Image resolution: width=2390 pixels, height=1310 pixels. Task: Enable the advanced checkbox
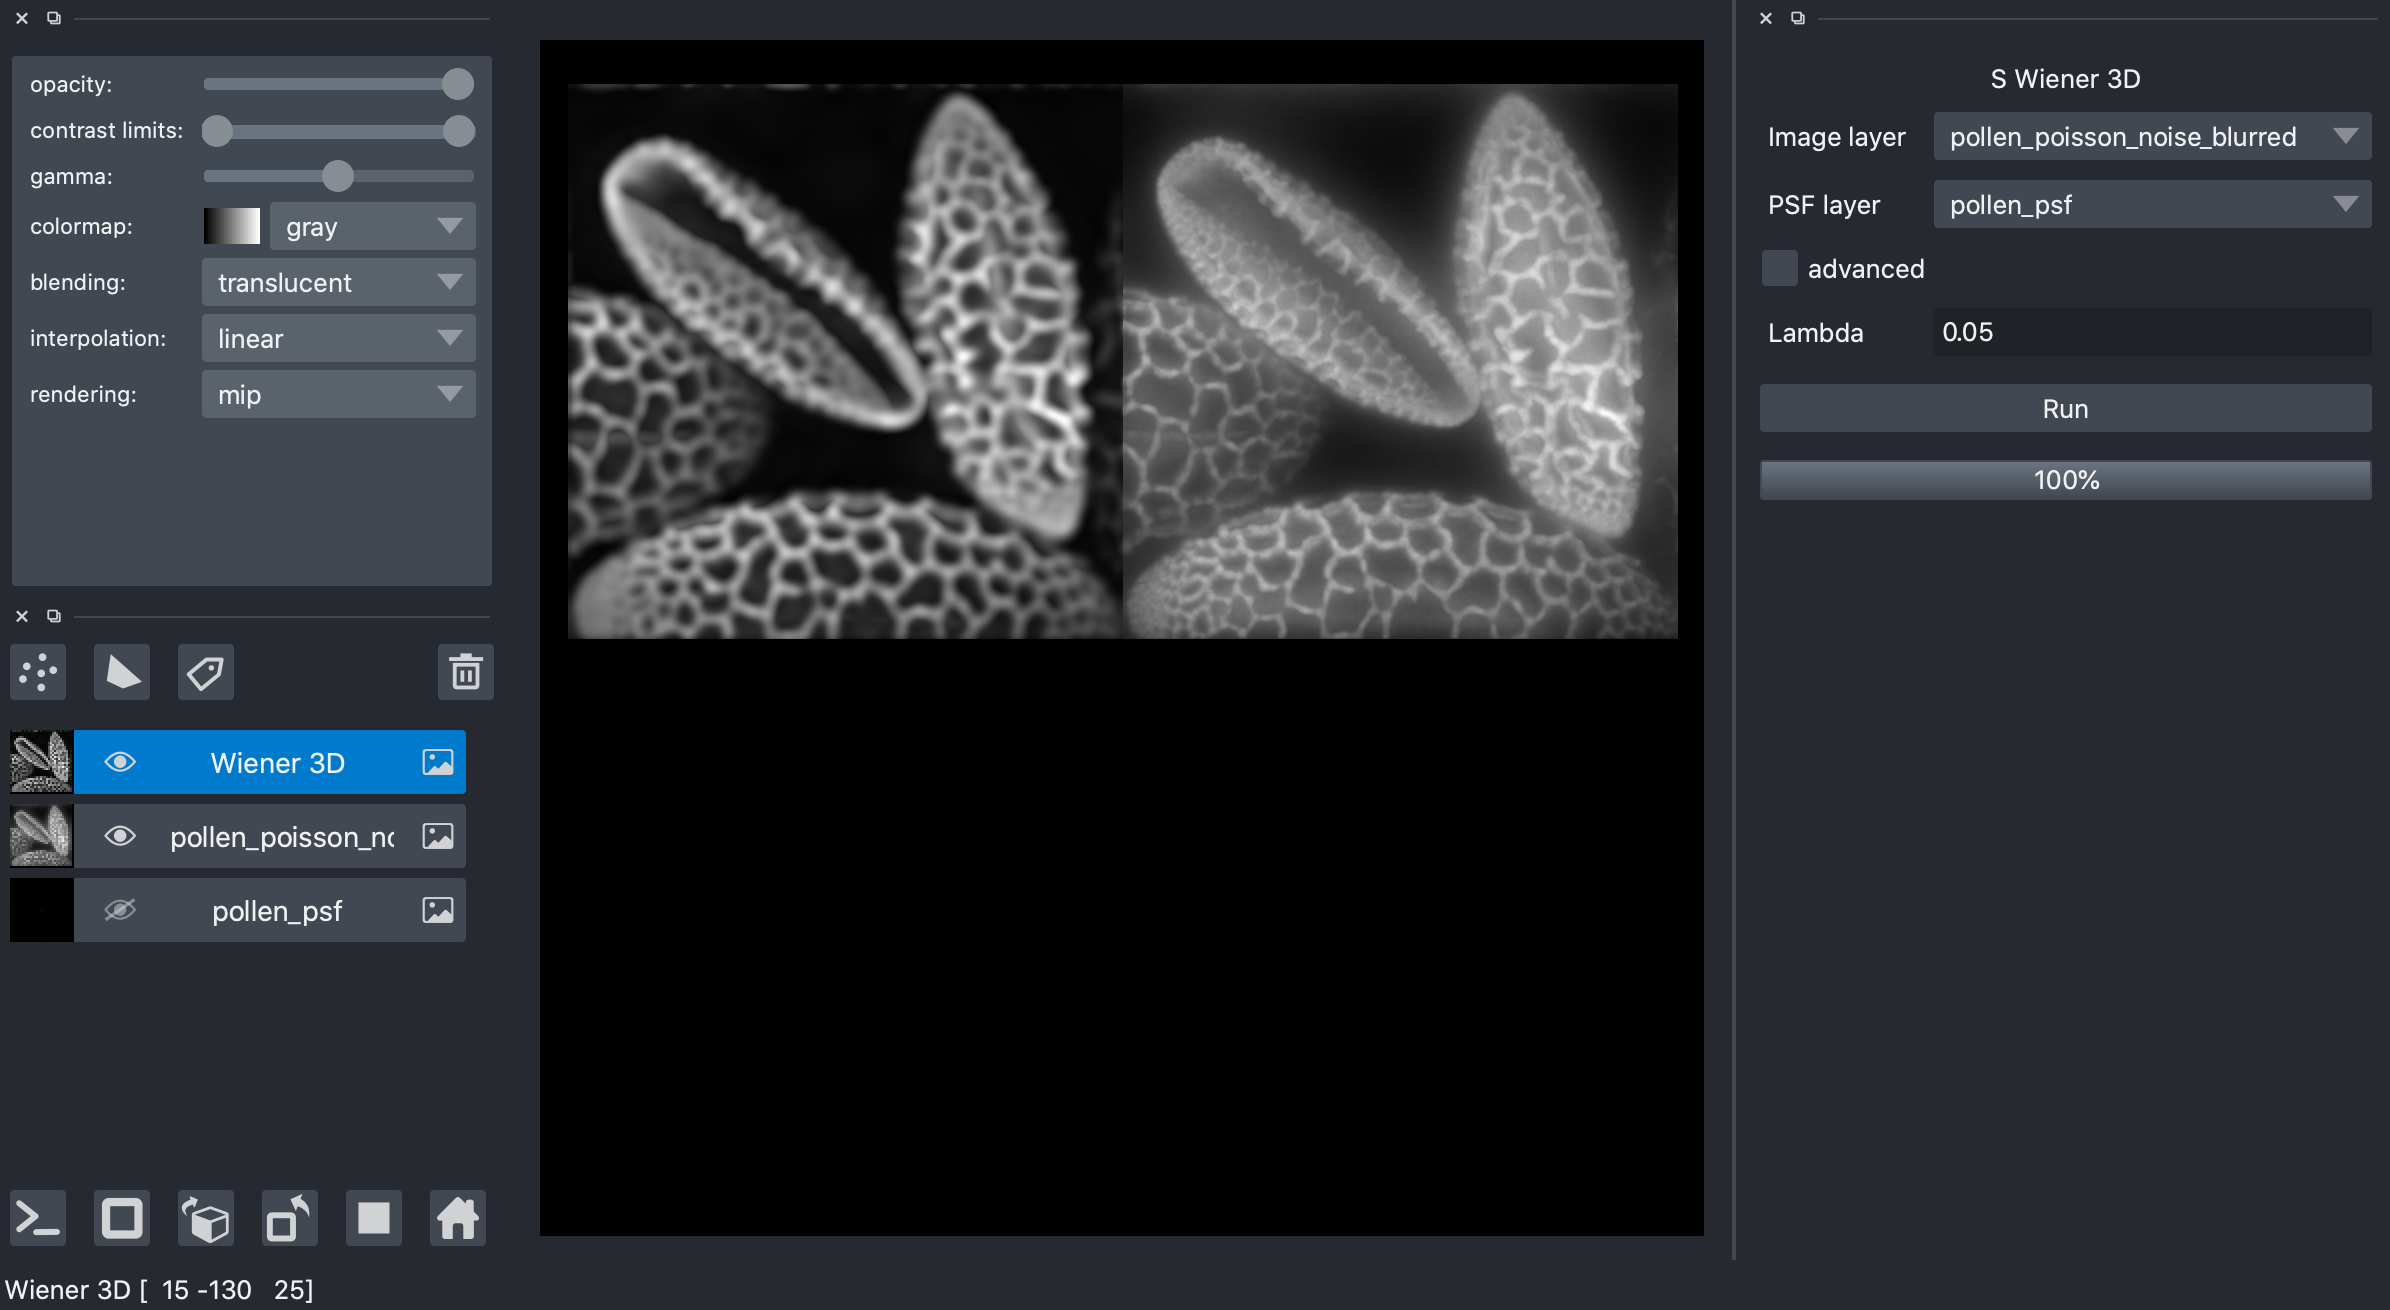point(1779,269)
